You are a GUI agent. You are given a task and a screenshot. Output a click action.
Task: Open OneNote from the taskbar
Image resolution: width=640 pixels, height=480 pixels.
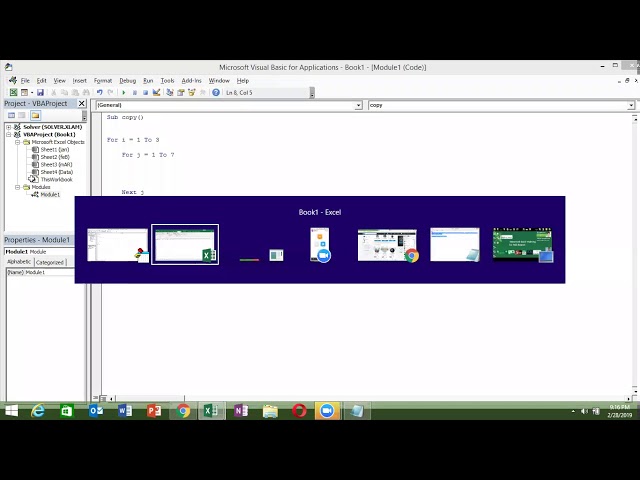click(241, 411)
